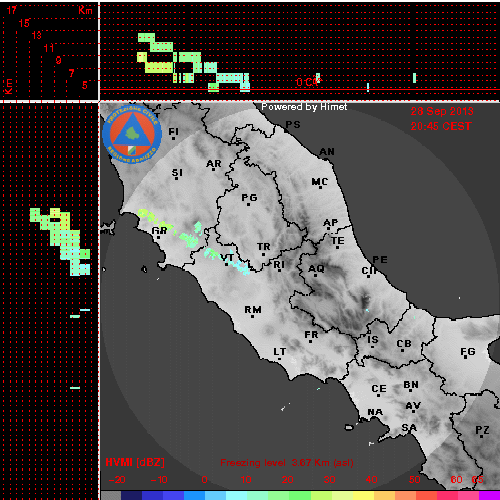This screenshot has height=500, width=500.
Task: Click the 0 C° freezing line label
Action: click(307, 82)
